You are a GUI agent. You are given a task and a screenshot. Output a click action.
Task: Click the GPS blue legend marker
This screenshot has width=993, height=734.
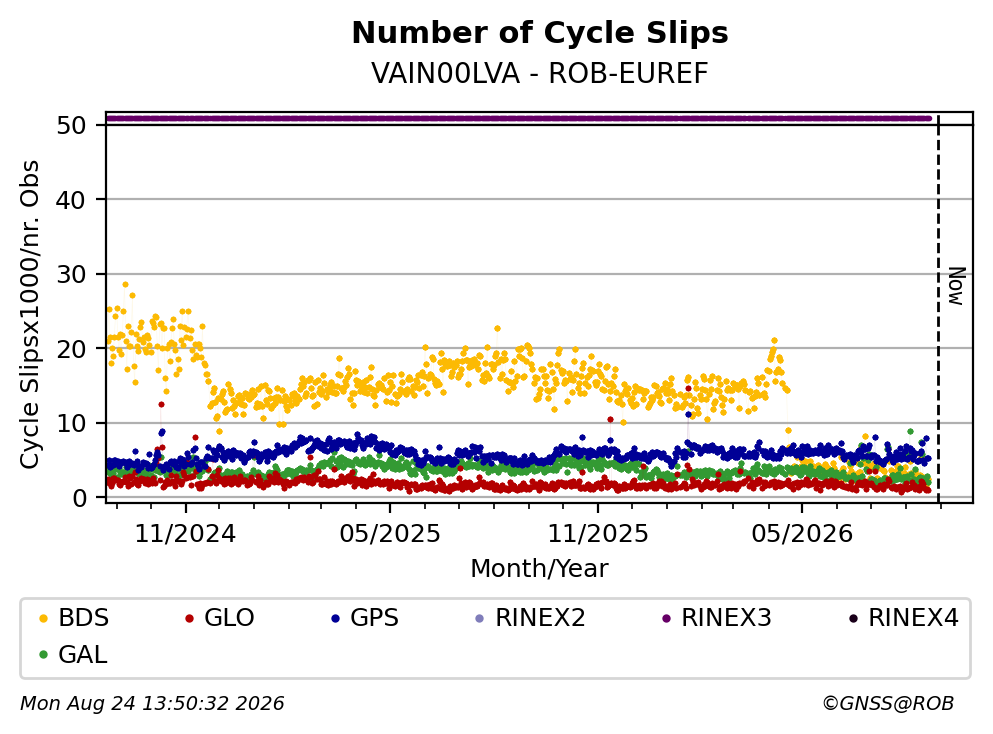pyautogui.click(x=335, y=619)
